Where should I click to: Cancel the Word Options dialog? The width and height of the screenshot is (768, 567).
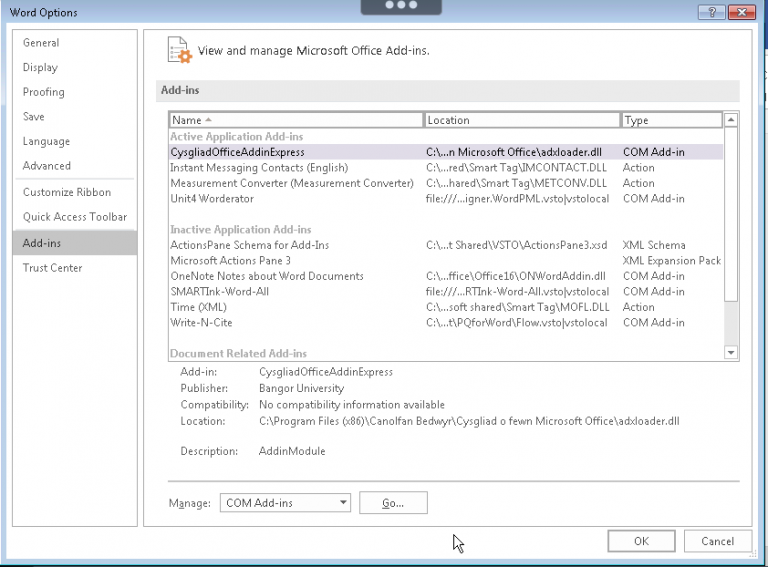coord(717,541)
